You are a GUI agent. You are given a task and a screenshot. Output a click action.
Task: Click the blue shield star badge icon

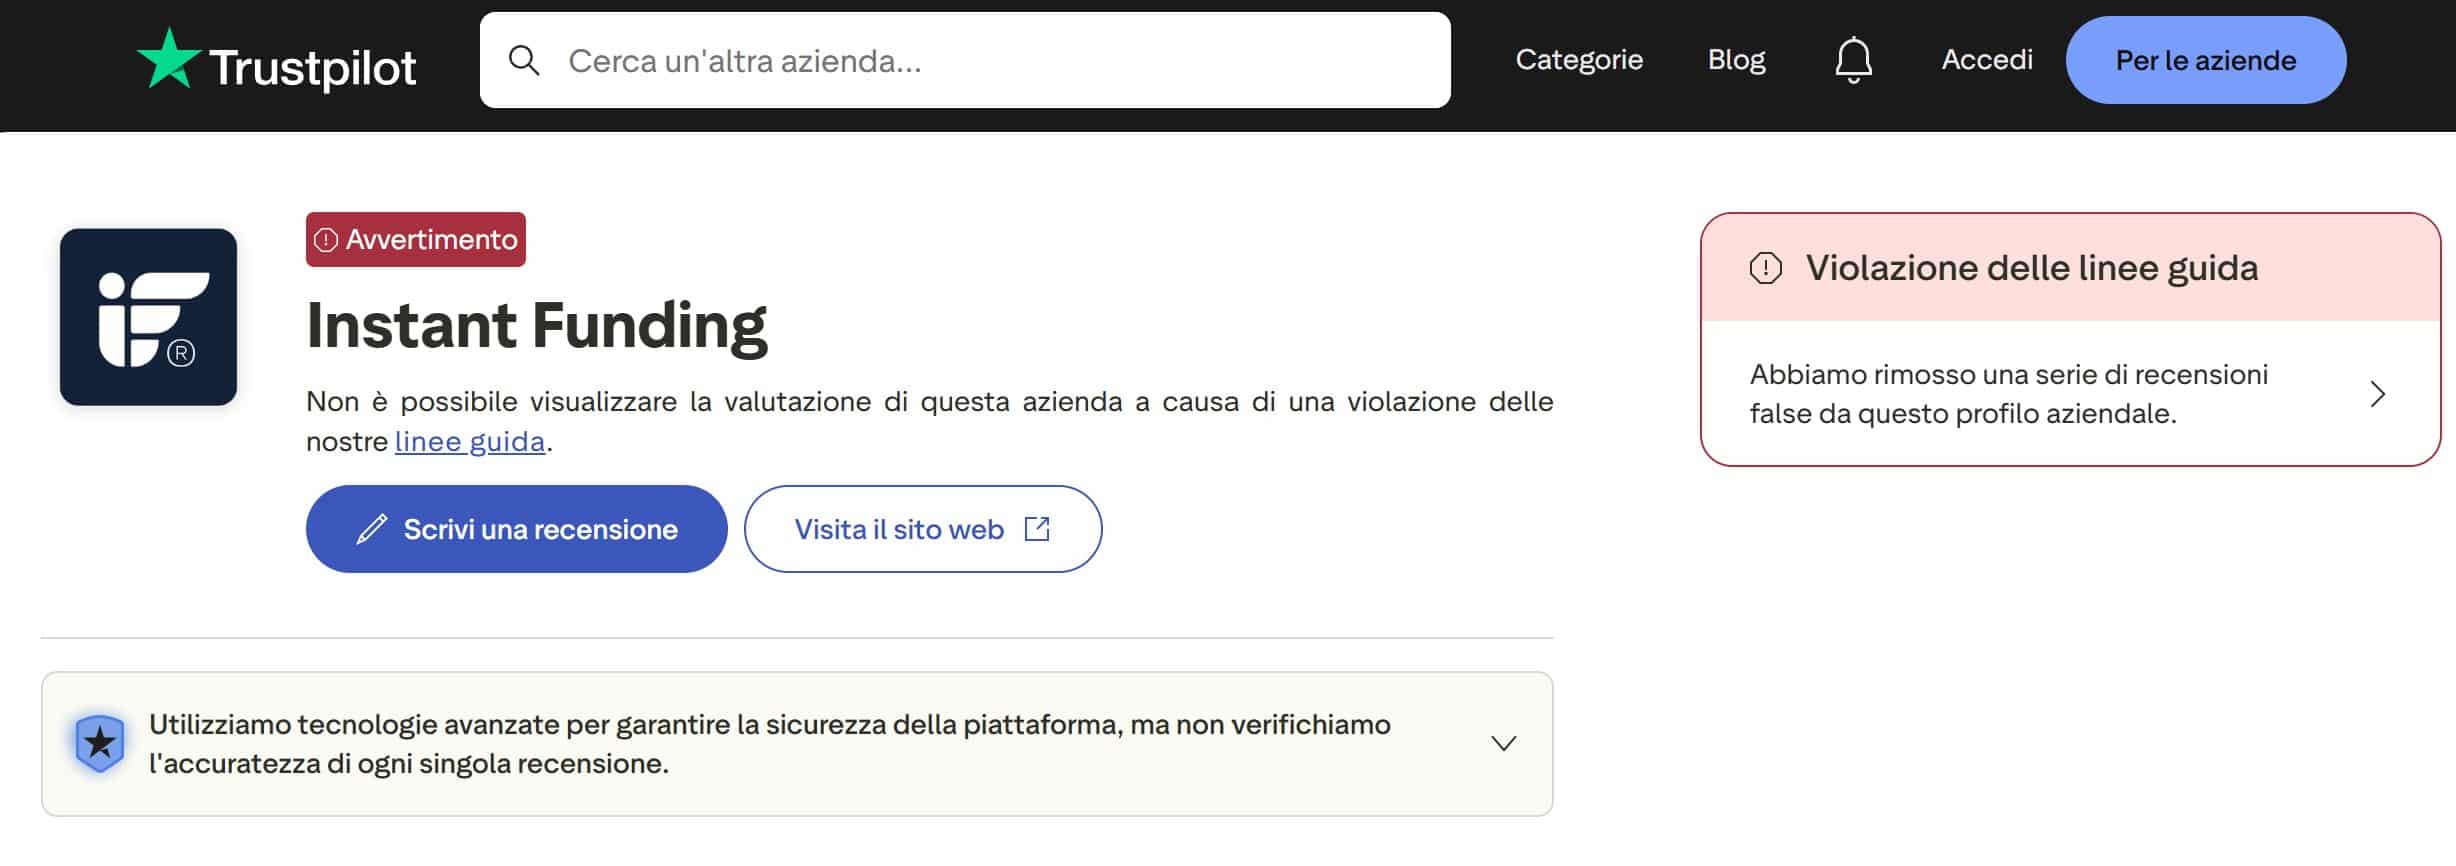pyautogui.click(x=99, y=742)
